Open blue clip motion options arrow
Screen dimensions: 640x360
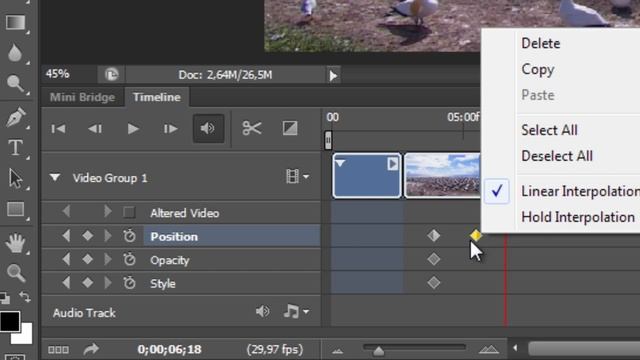(393, 164)
